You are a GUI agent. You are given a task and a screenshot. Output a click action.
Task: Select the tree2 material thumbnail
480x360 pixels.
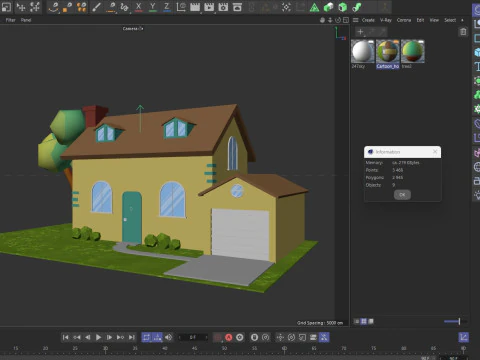pyautogui.click(x=413, y=51)
